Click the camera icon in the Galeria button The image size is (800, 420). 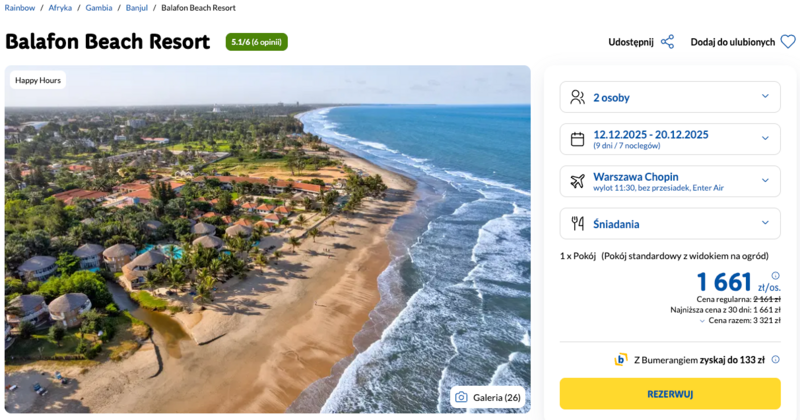pos(461,397)
